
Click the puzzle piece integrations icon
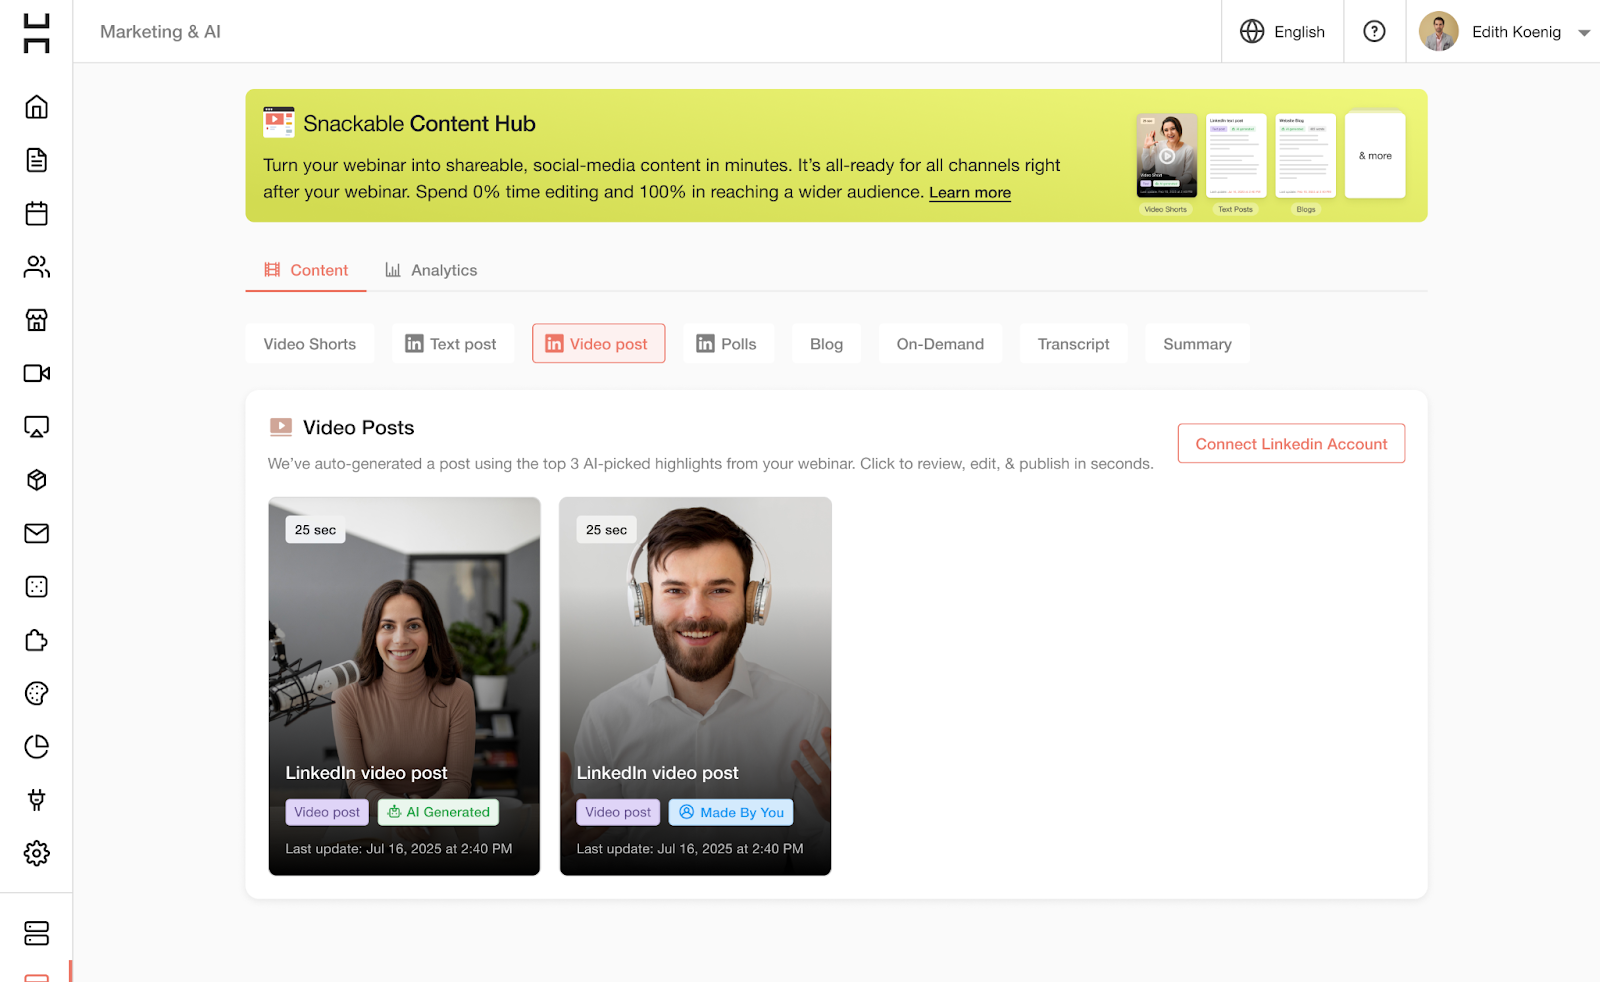[36, 640]
